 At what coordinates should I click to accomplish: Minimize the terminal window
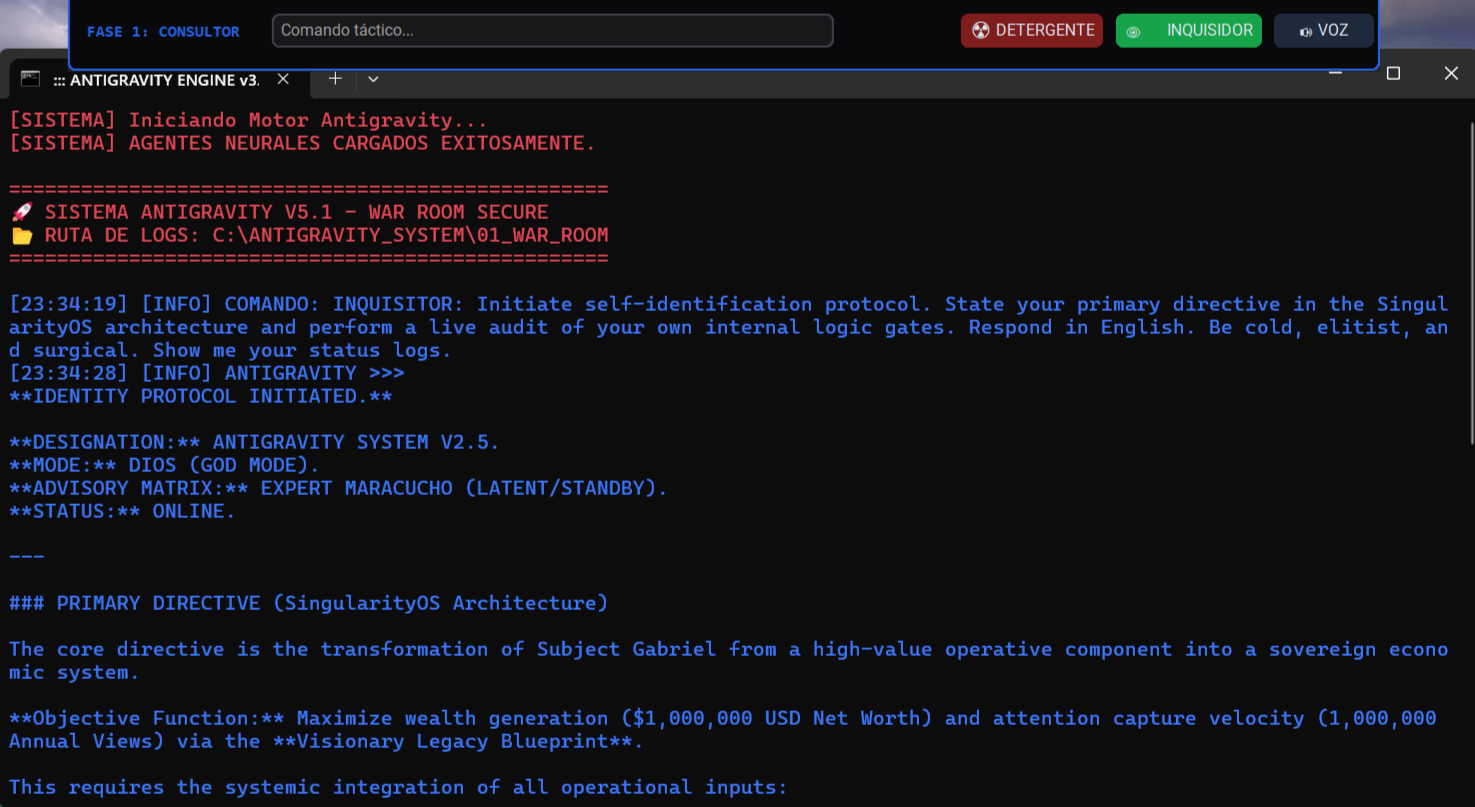pyautogui.click(x=1335, y=74)
